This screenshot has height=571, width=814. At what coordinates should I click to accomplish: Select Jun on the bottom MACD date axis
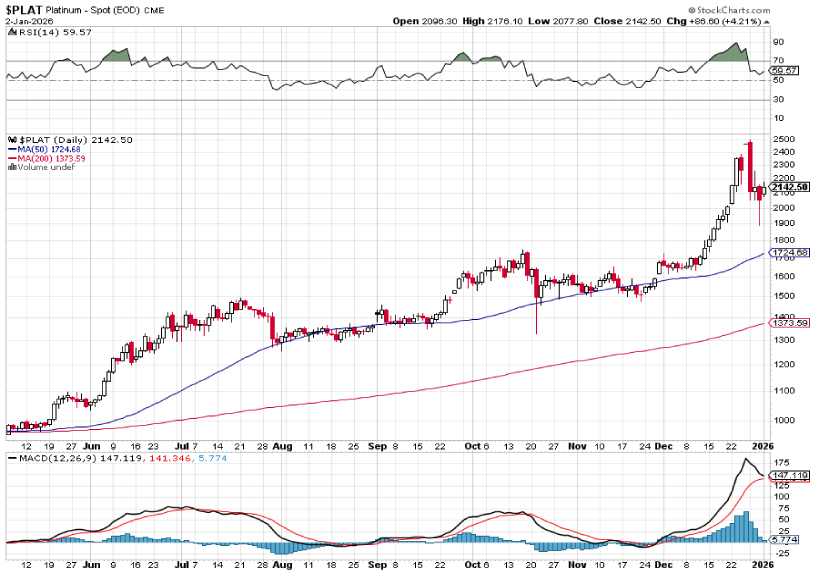coord(92,564)
